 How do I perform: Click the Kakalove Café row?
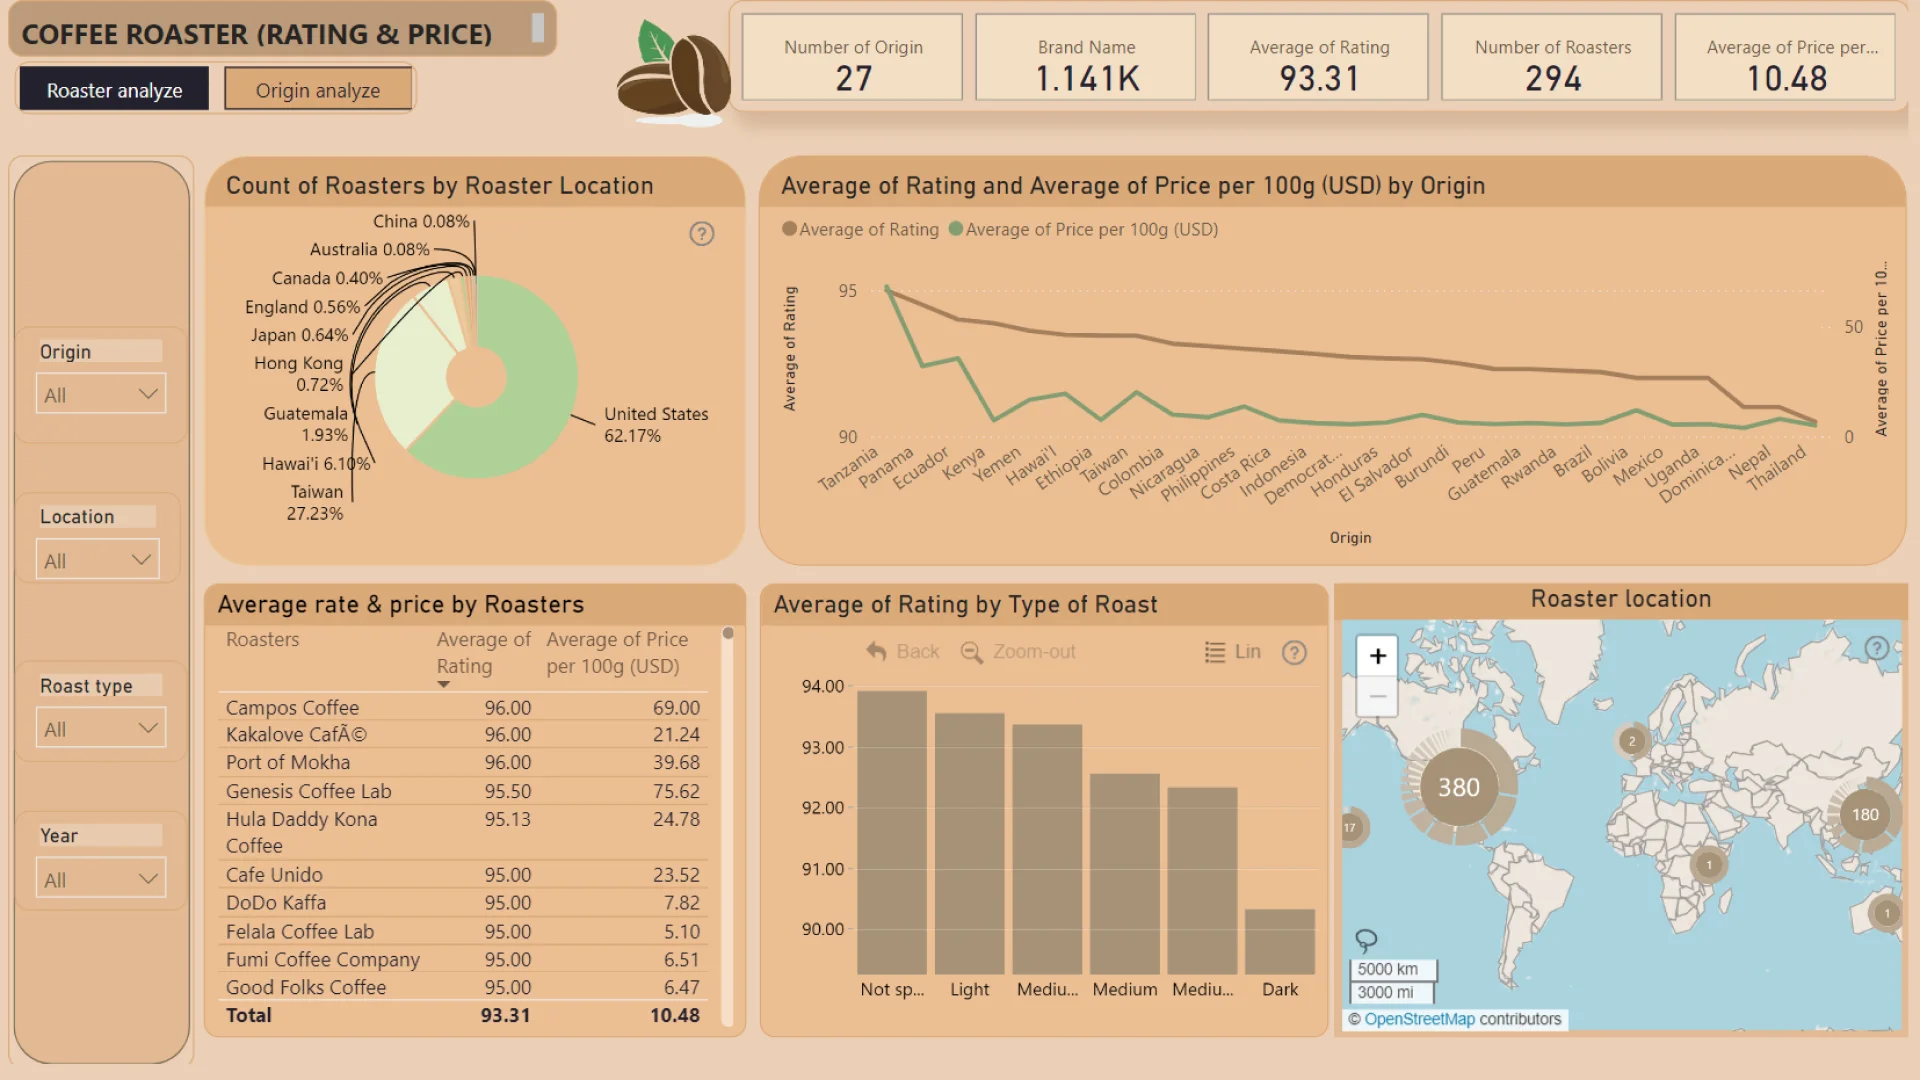pyautogui.click(x=463, y=735)
